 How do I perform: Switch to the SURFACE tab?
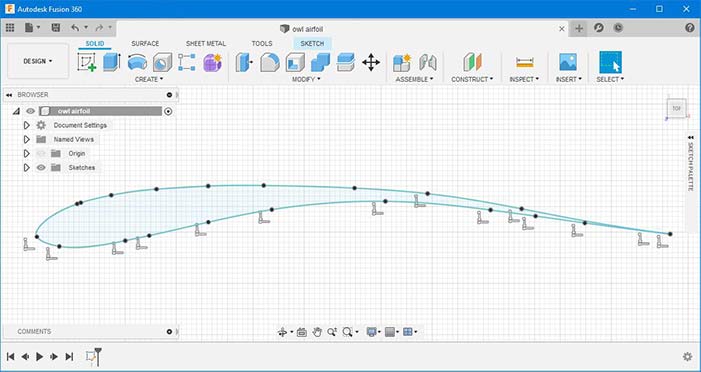click(145, 43)
